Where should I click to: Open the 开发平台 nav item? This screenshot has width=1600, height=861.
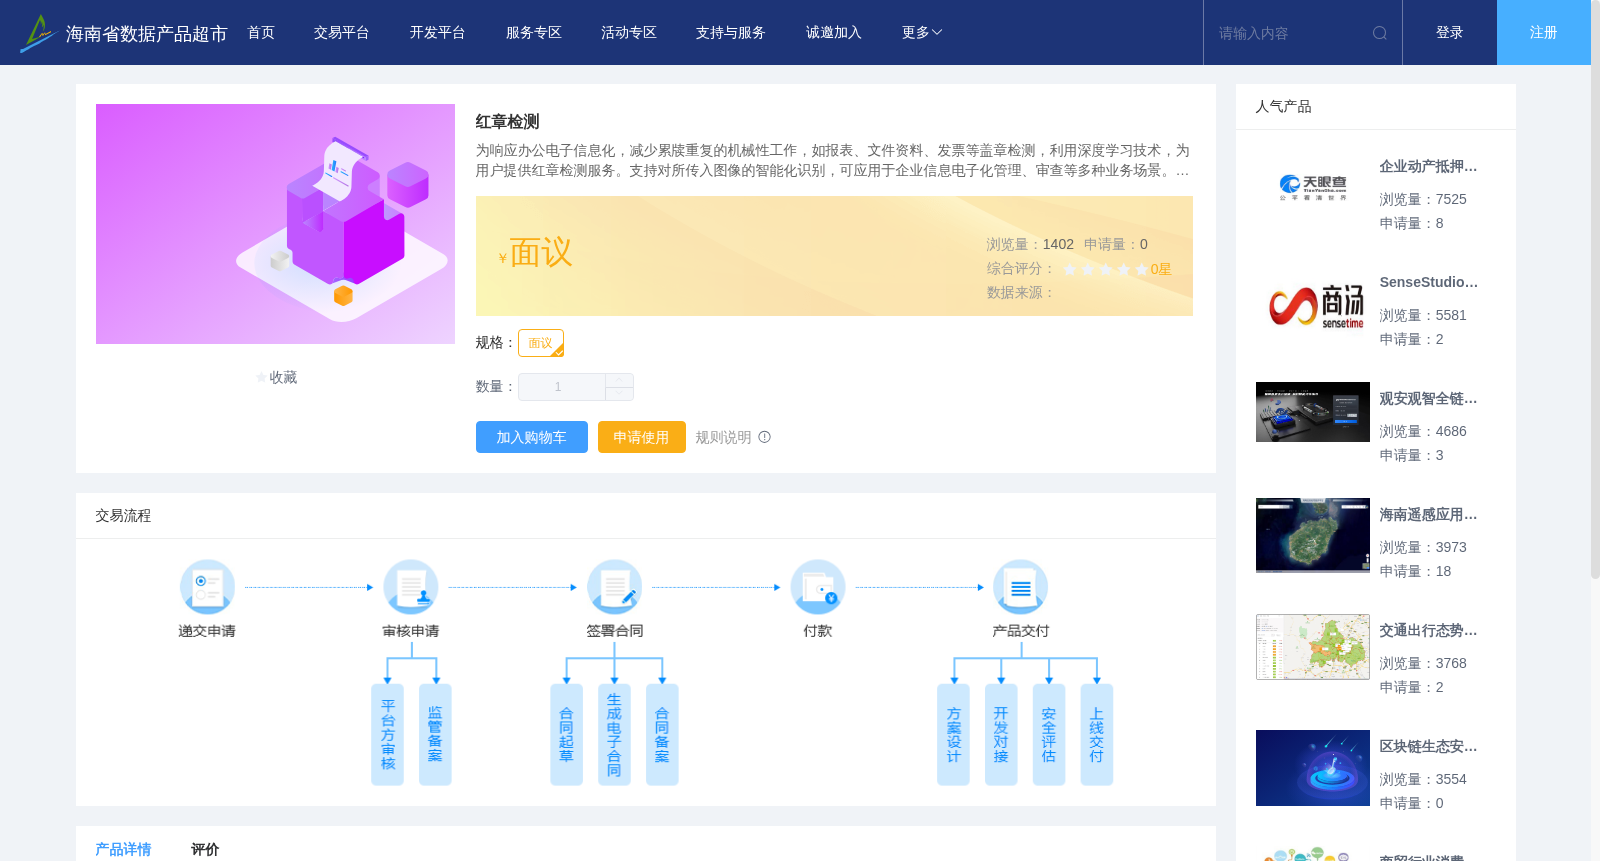click(x=437, y=33)
